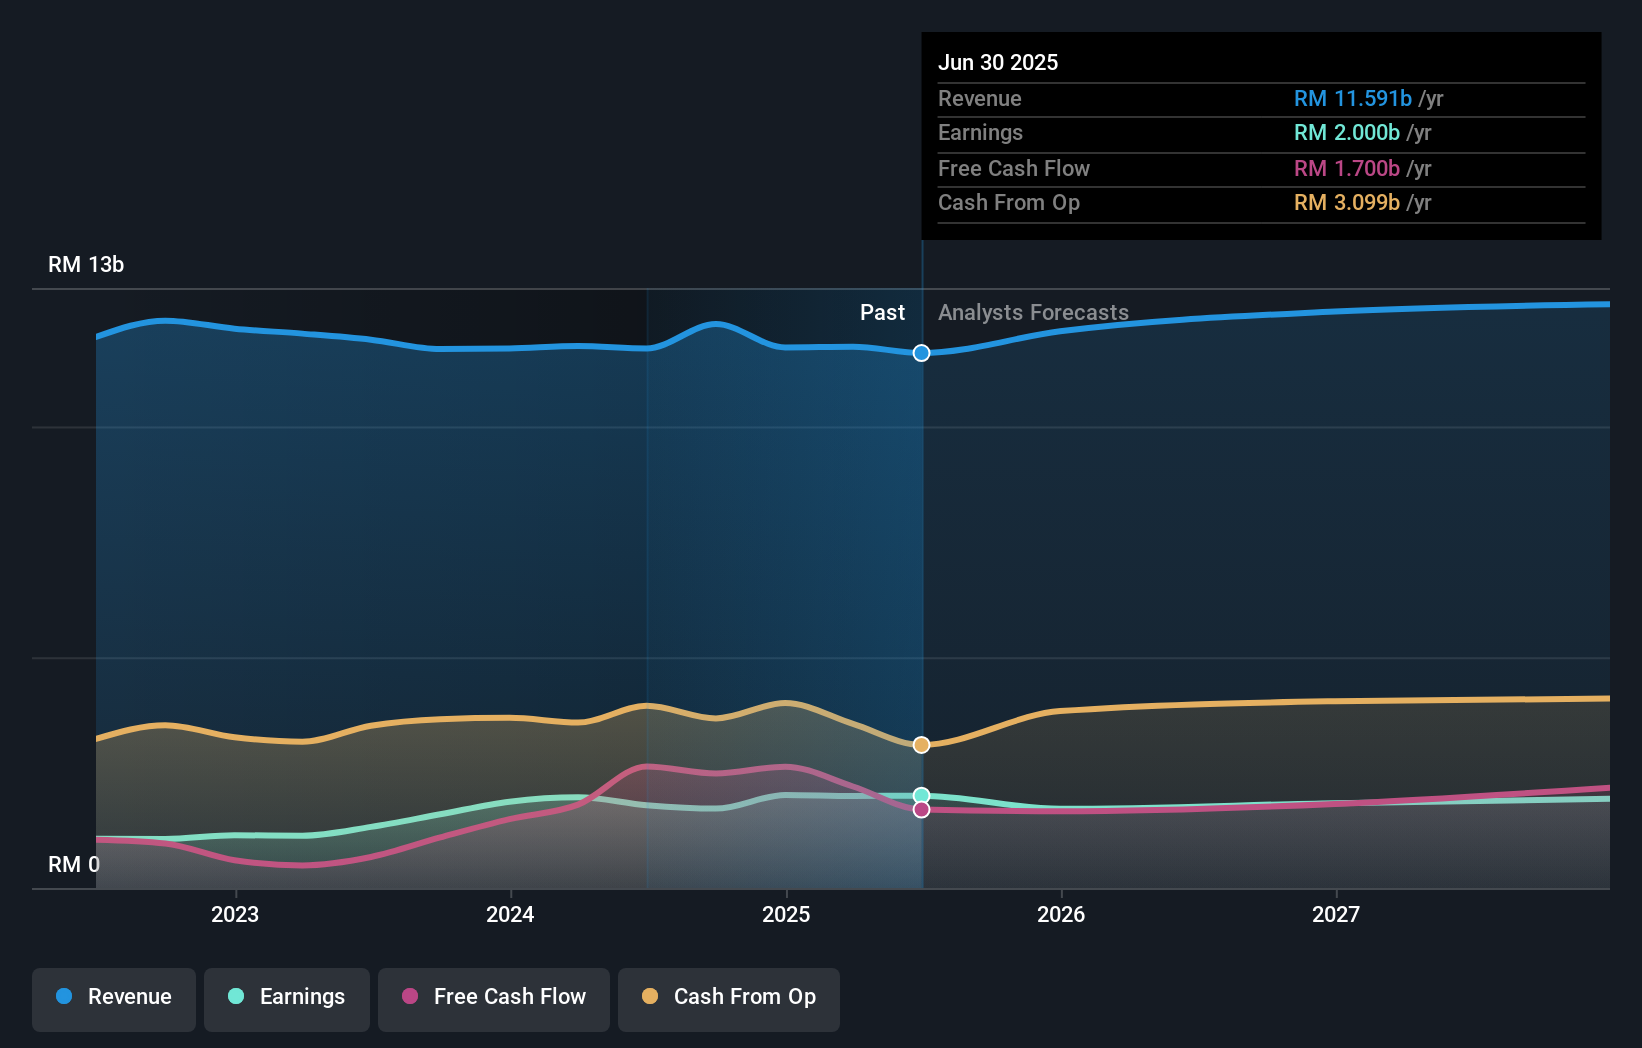This screenshot has height=1048, width=1642.
Task: Click the RM 11.591b Revenue value
Action: click(x=1353, y=99)
